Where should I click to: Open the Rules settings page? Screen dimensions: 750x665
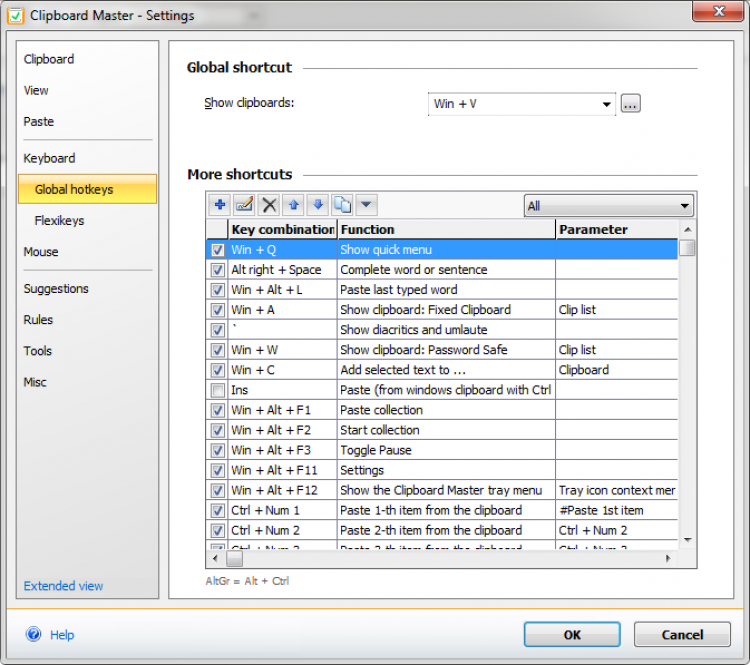[38, 320]
